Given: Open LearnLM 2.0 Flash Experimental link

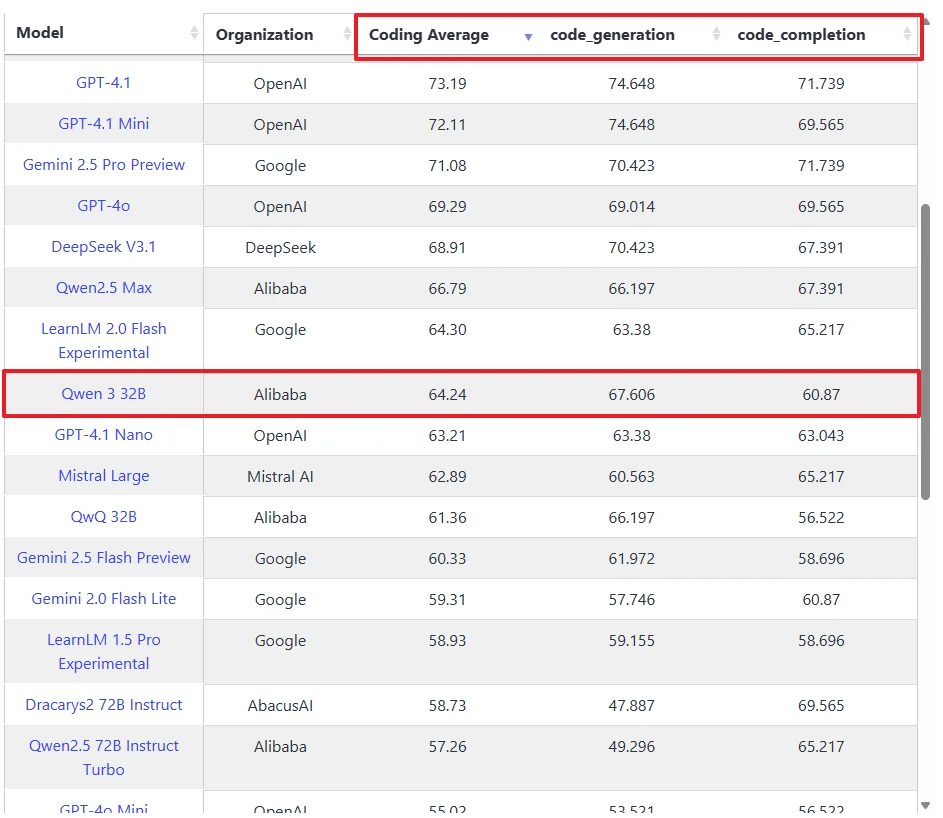Looking at the screenshot, I should 103,340.
